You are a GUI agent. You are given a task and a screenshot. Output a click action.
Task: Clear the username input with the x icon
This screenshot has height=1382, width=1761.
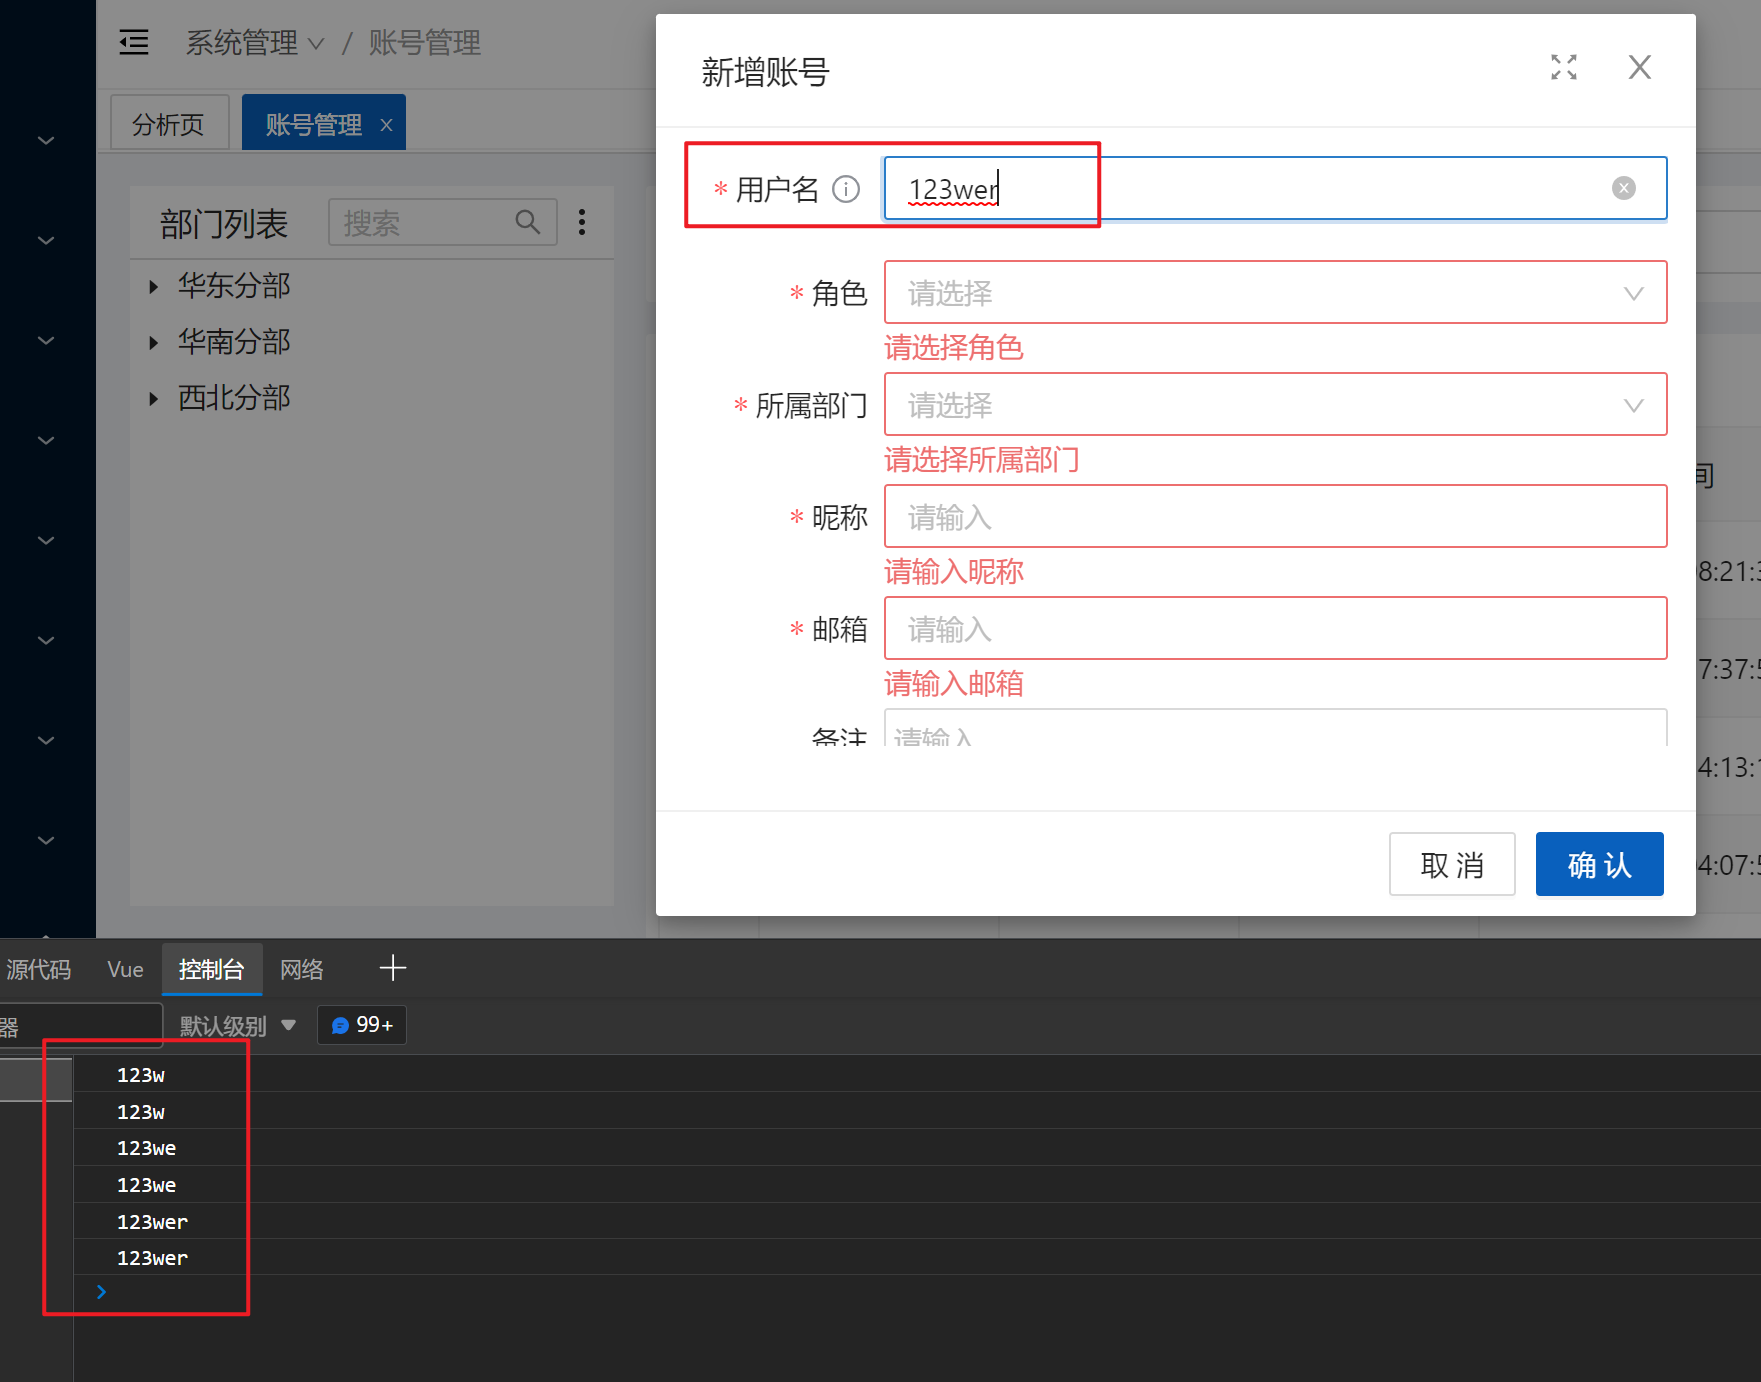[x=1623, y=188]
